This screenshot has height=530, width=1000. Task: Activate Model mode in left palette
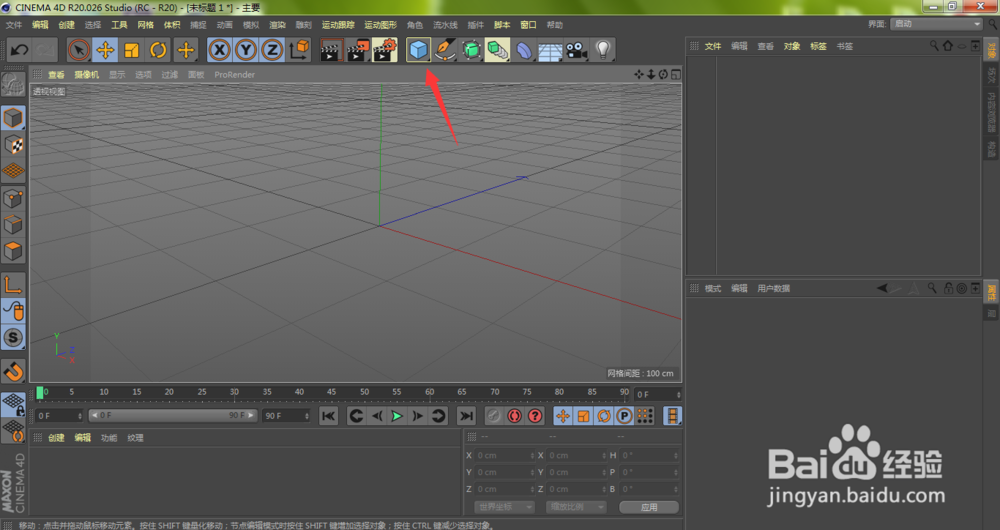(x=13, y=118)
